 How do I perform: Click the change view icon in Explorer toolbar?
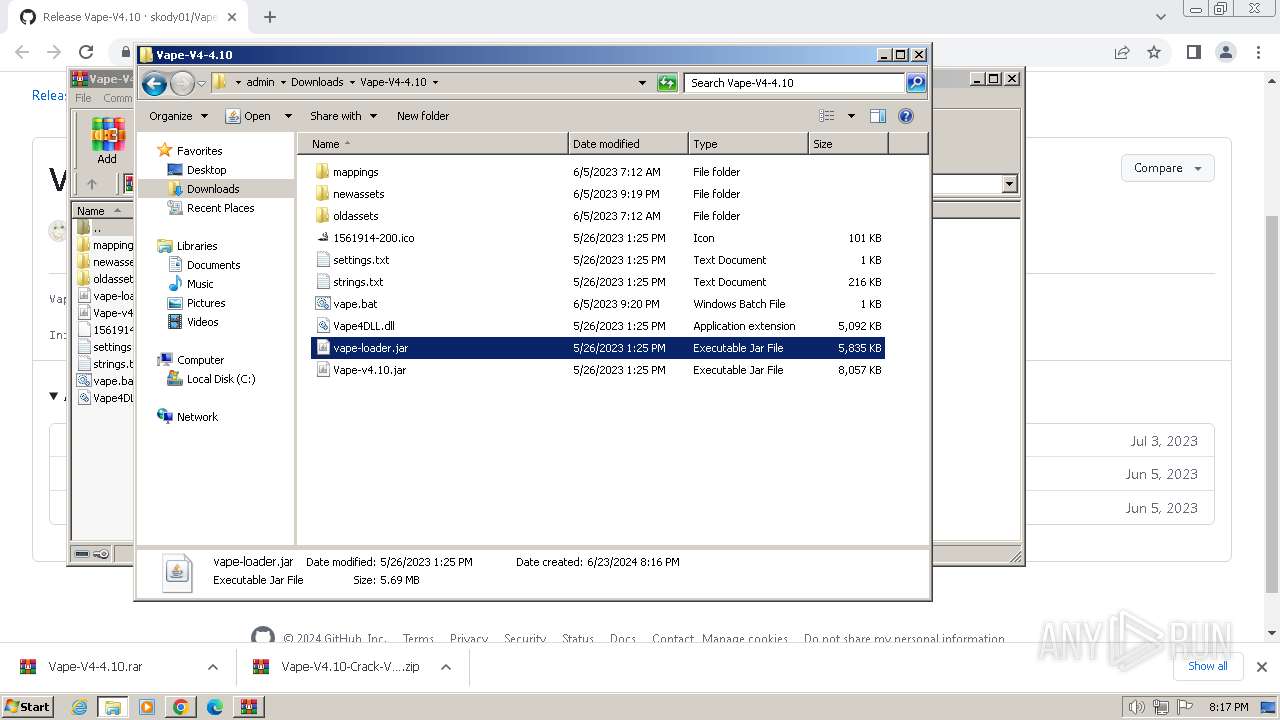[827, 116]
